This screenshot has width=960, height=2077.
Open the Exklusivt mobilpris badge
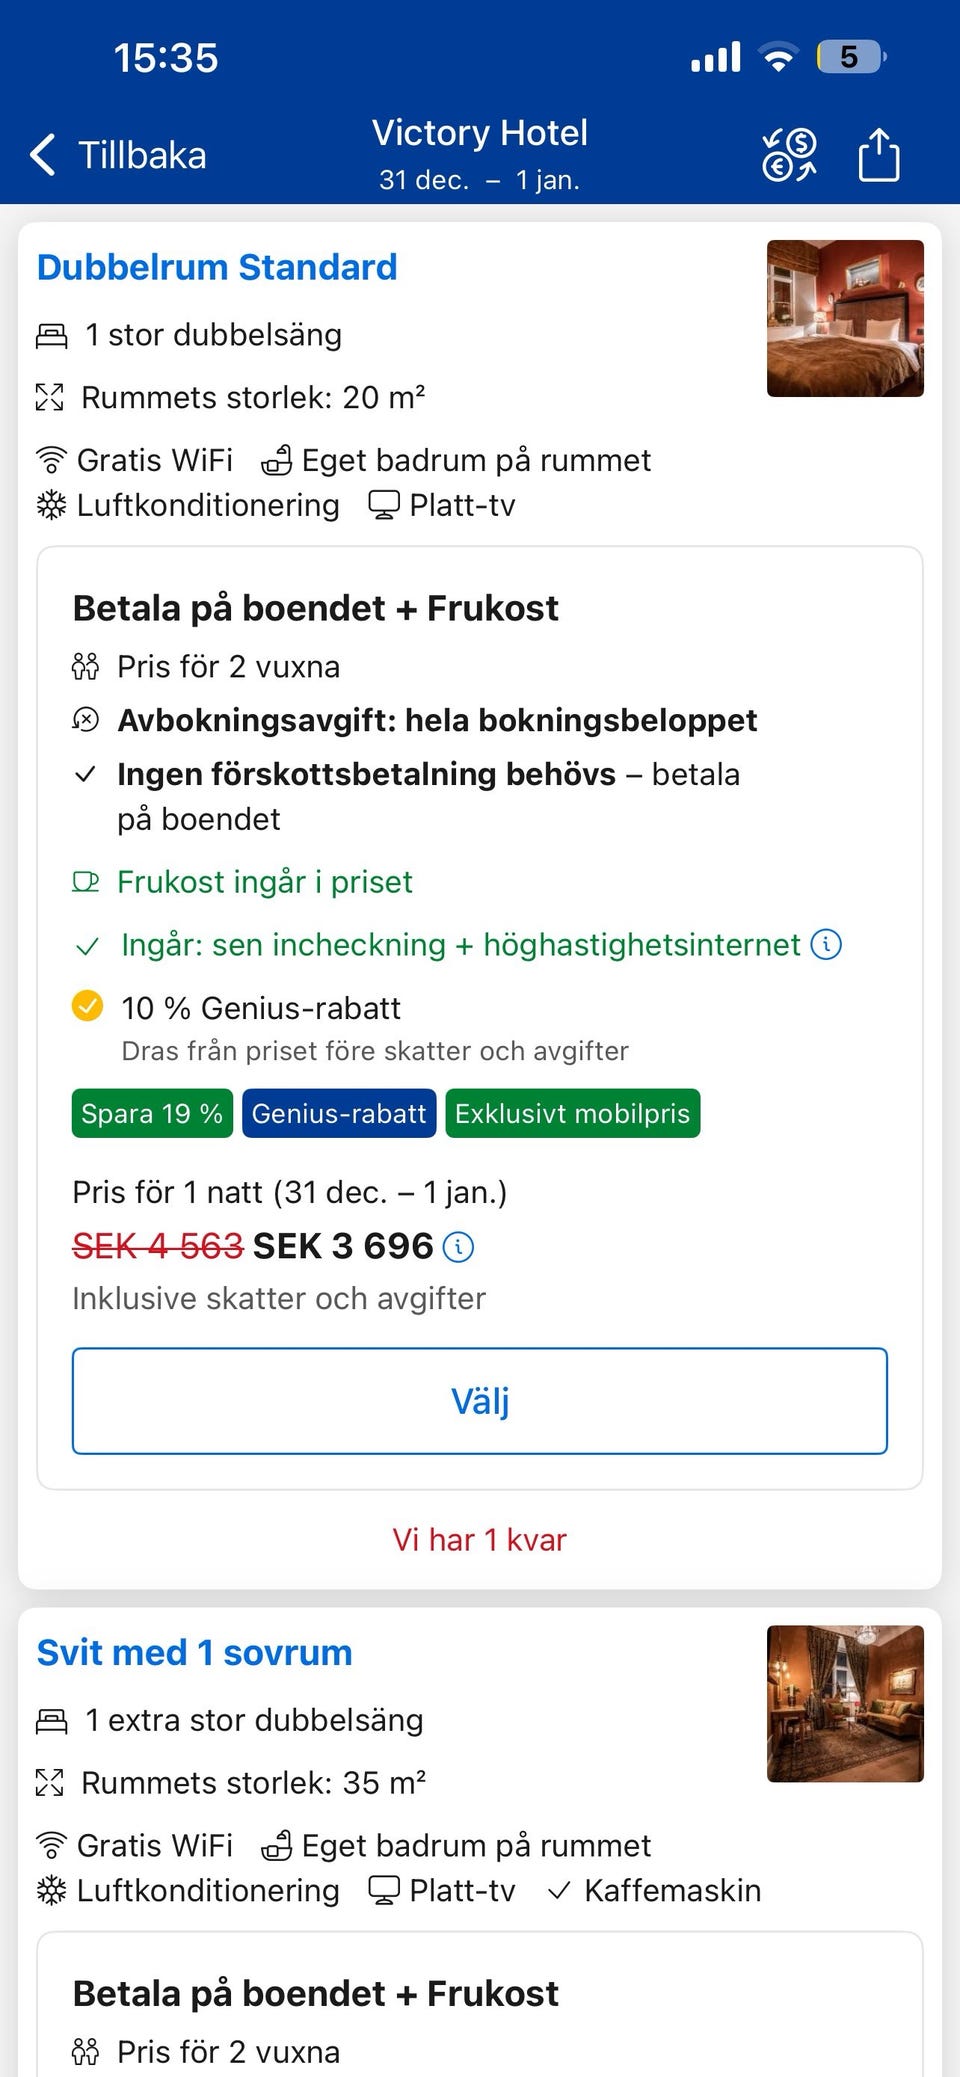[572, 1113]
